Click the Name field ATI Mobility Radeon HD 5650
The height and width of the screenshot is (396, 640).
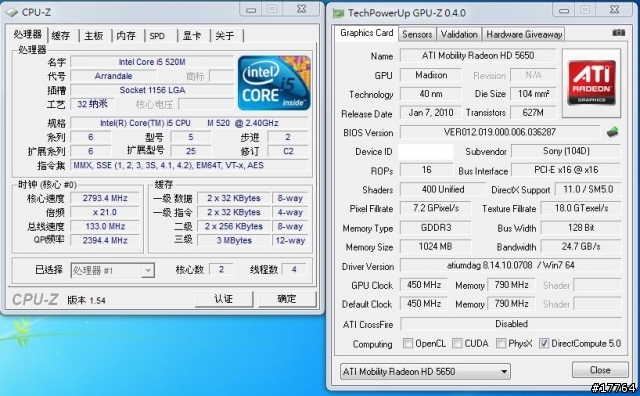tap(478, 56)
